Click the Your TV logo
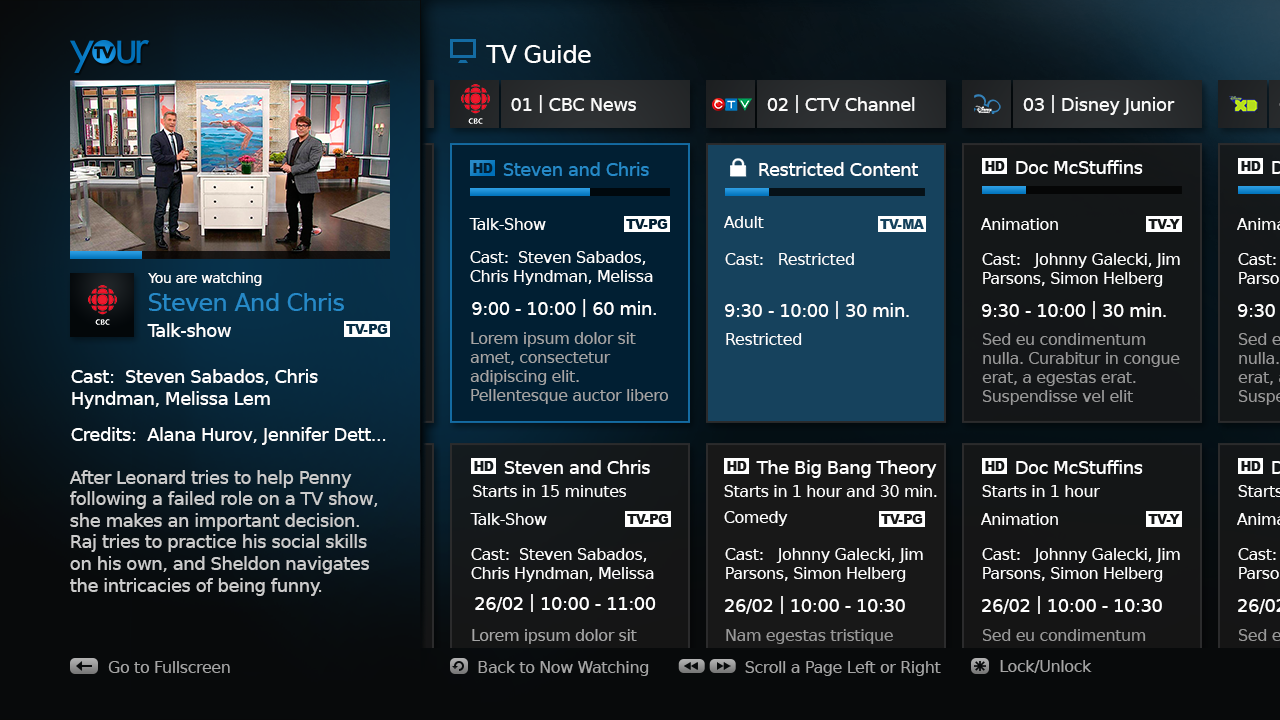The width and height of the screenshot is (1280, 720). click(109, 54)
